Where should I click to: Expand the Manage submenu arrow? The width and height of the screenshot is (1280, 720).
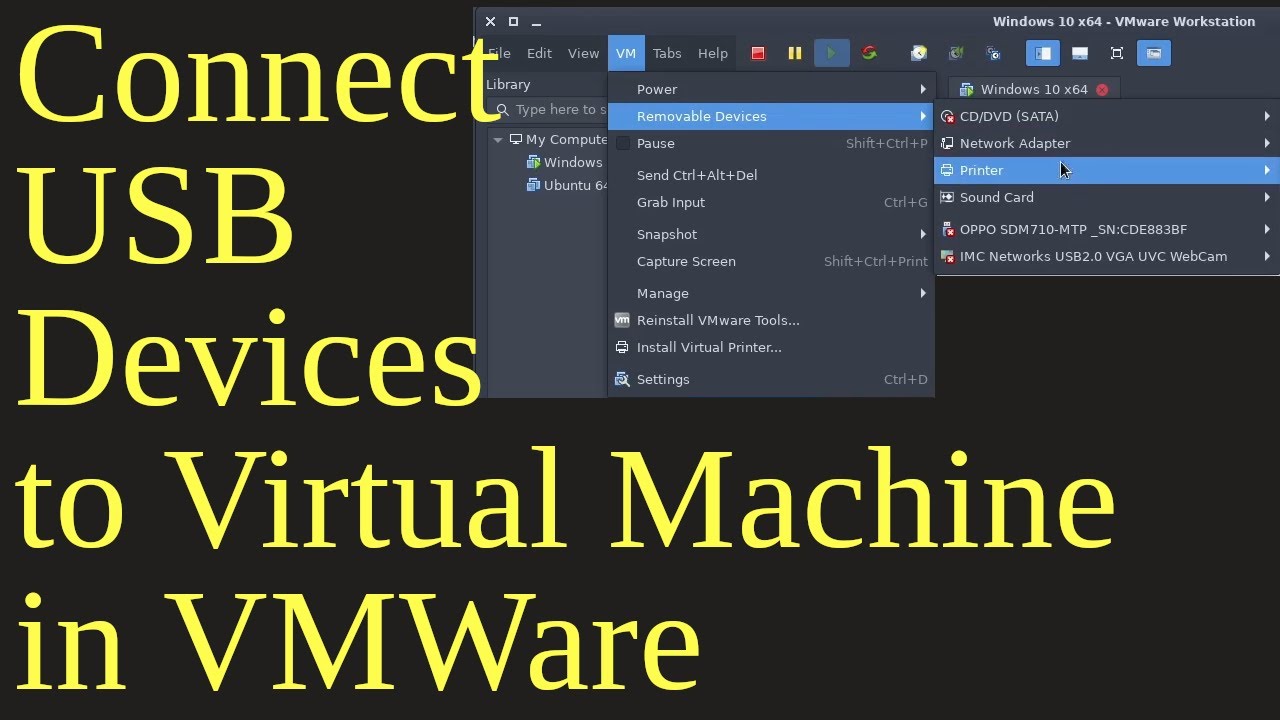pos(923,293)
